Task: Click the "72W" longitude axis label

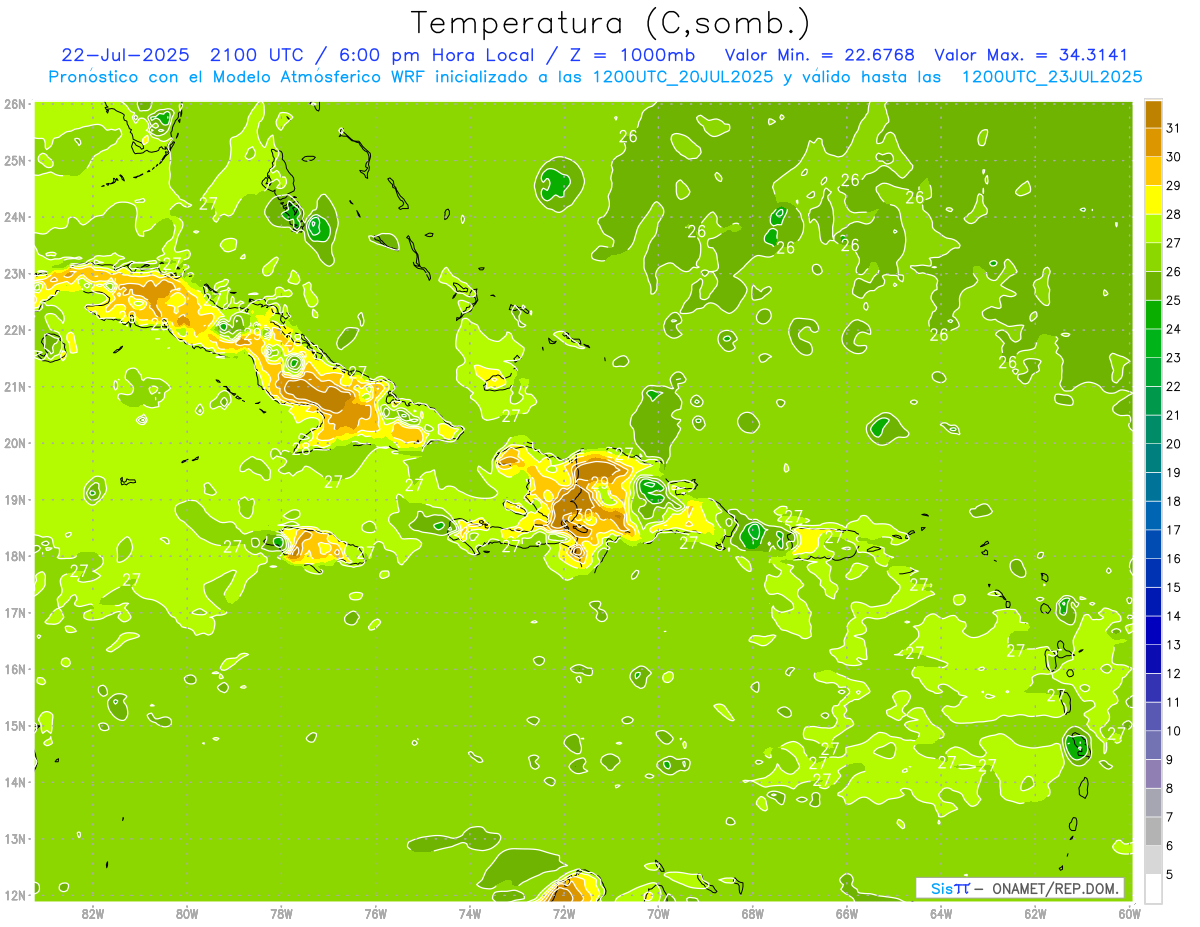Action: point(564,914)
